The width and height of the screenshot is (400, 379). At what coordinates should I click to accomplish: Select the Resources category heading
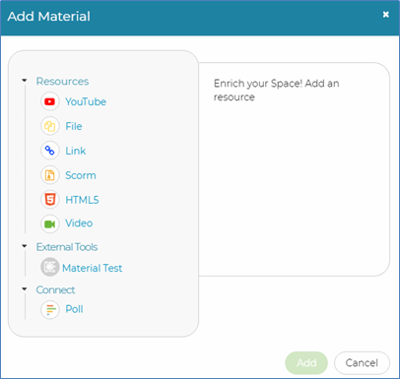click(62, 81)
